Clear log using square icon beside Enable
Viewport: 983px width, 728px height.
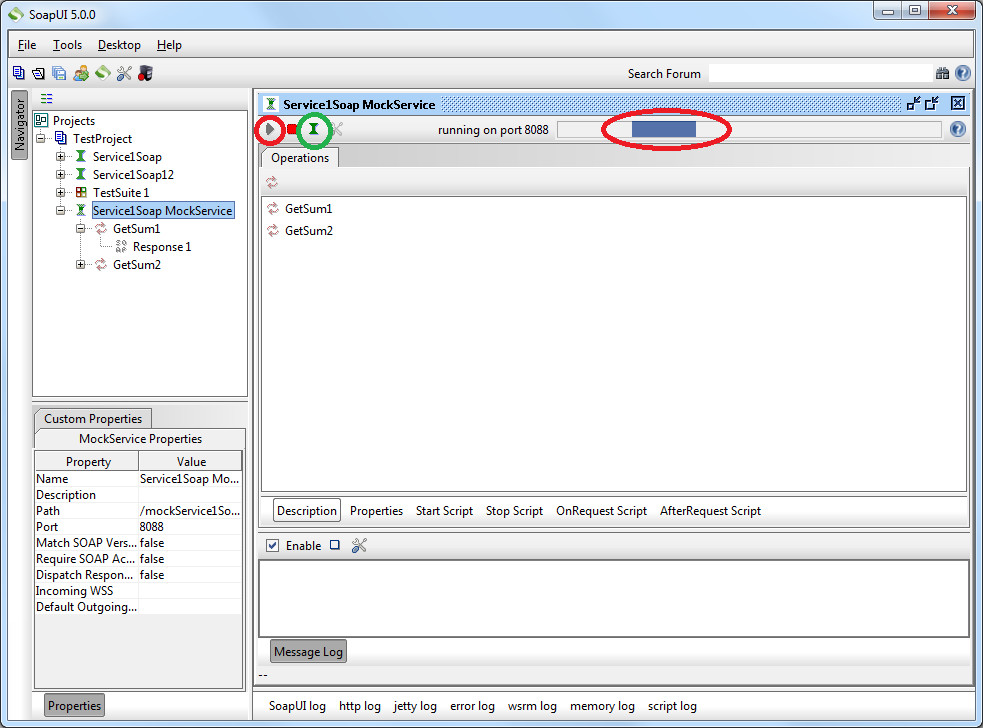pyautogui.click(x=335, y=545)
